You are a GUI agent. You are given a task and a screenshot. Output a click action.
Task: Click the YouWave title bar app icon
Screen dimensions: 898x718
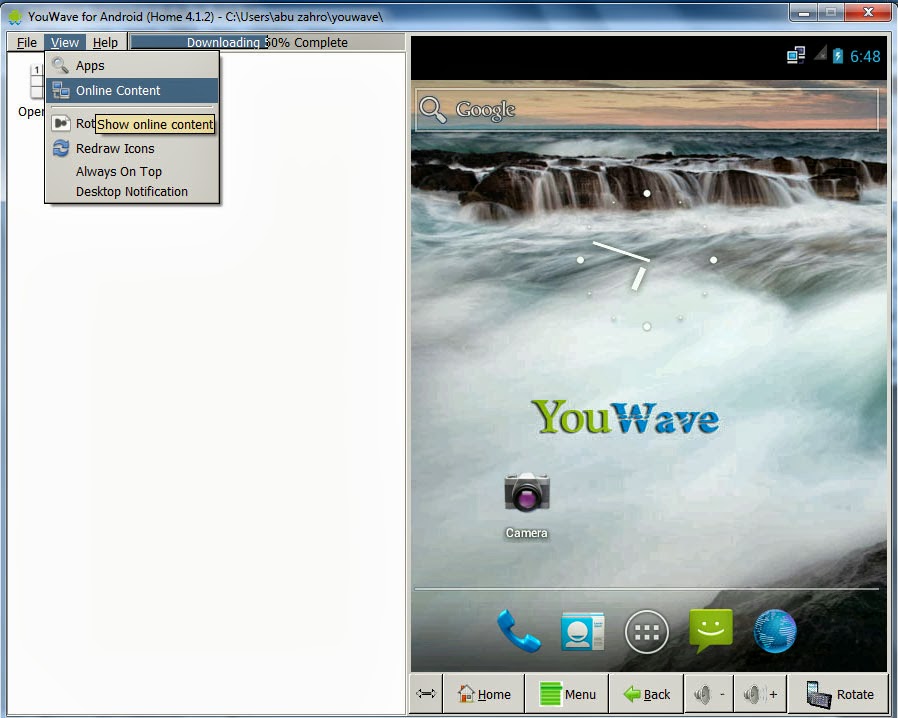coord(15,17)
